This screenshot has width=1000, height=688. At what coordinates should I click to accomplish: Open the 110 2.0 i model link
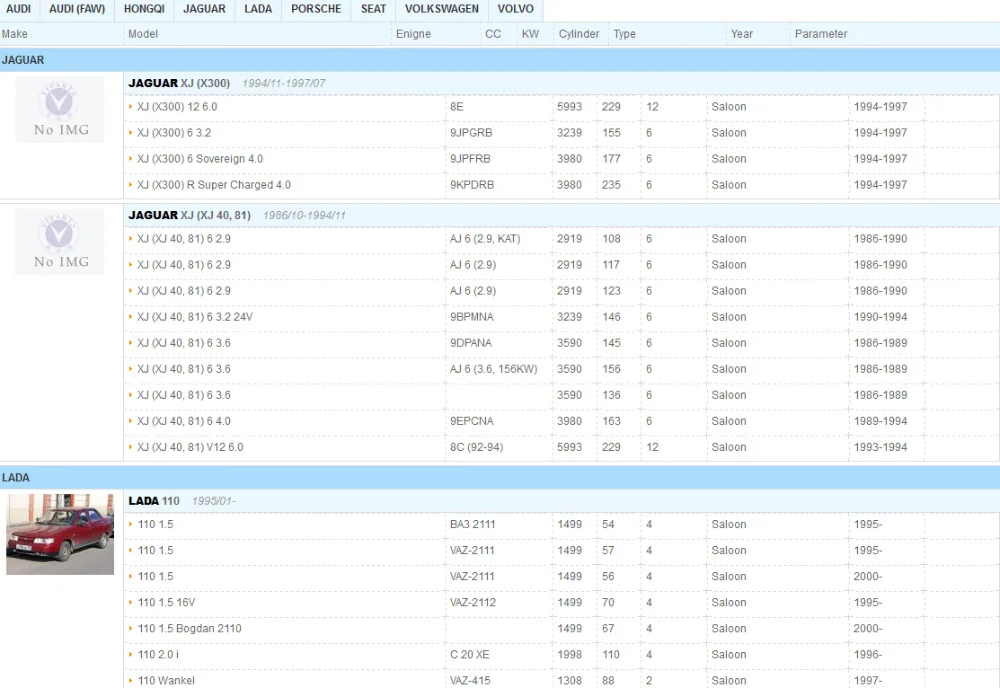(158, 654)
